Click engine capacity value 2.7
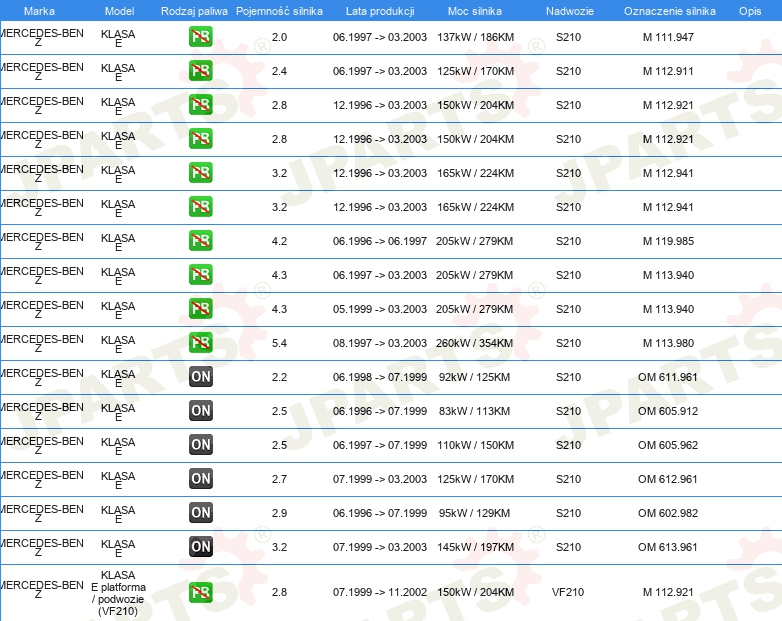The image size is (782, 621). pos(279,478)
